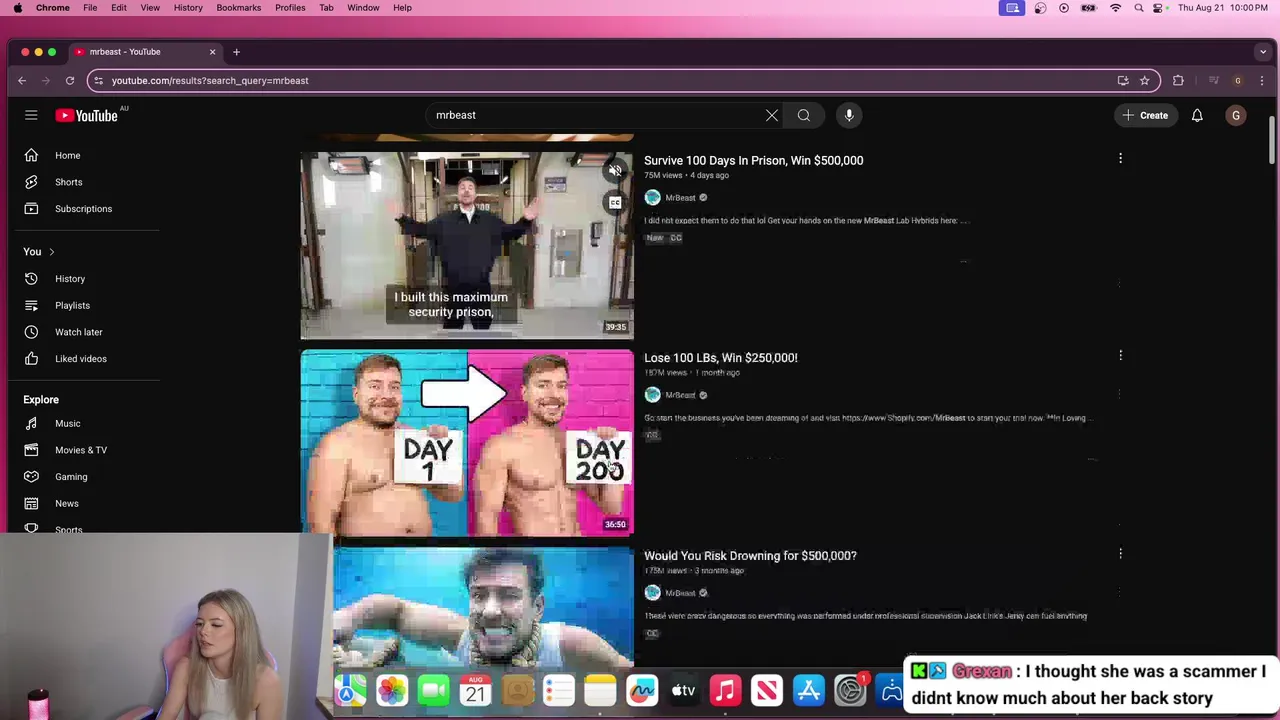
Task: Open the Chrome File menu
Action: [90, 8]
